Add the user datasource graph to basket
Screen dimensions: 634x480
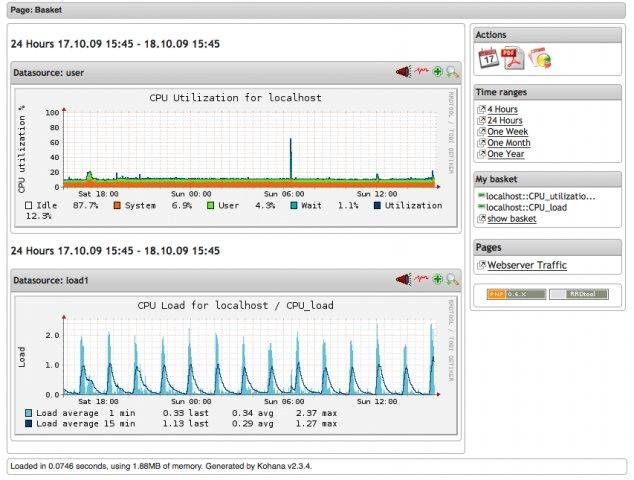(437, 72)
